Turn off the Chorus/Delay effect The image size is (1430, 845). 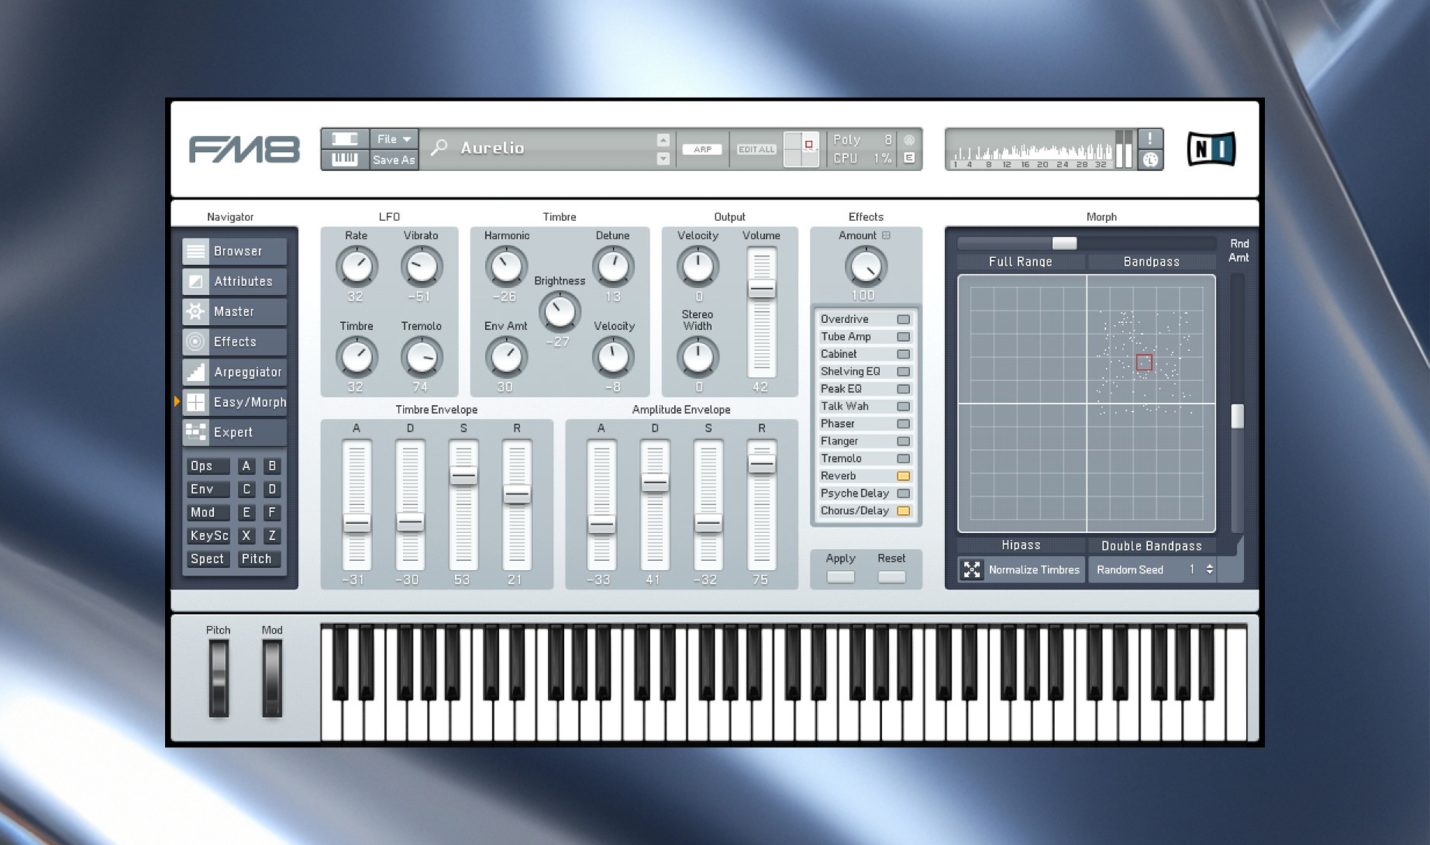pyautogui.click(x=903, y=511)
